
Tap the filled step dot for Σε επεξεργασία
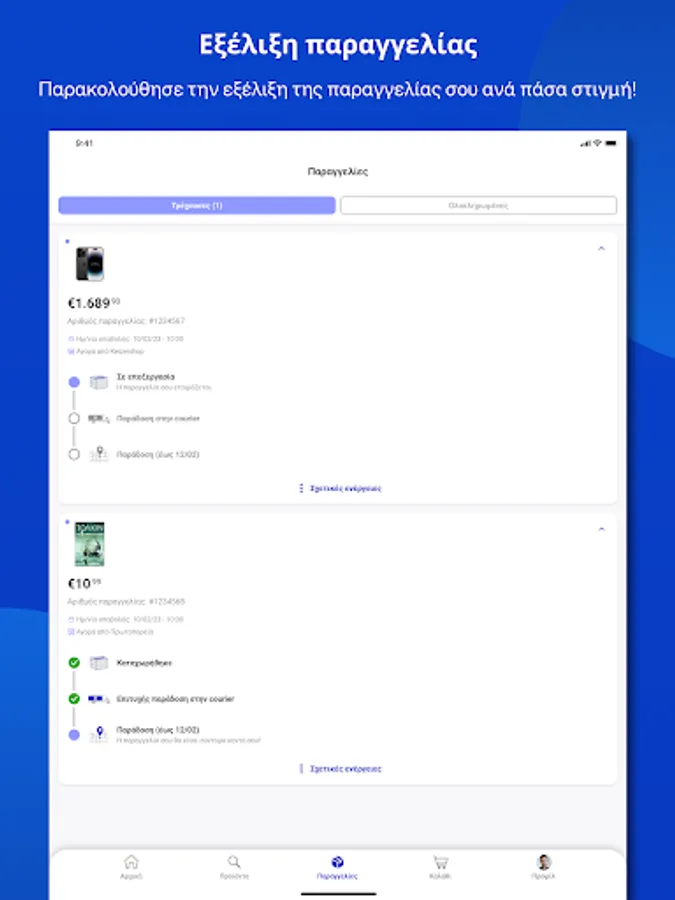(x=74, y=382)
